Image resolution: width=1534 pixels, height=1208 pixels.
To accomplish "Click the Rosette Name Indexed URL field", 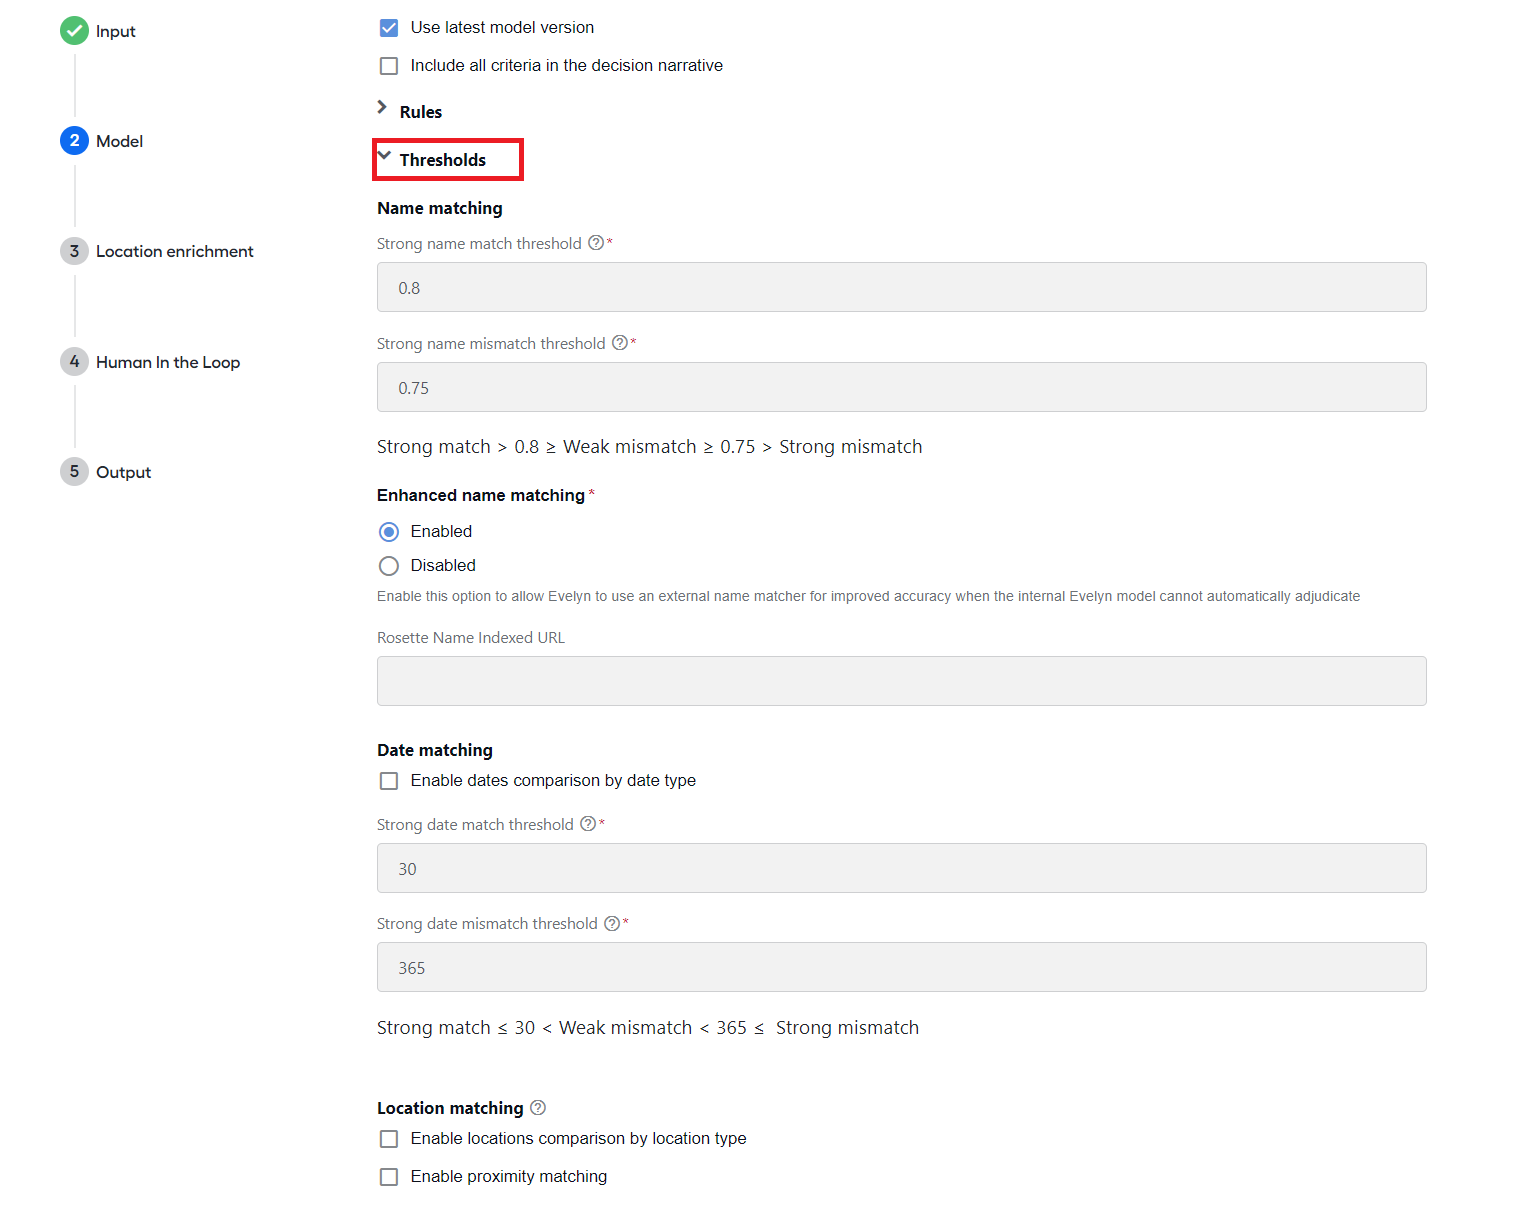I will [901, 681].
